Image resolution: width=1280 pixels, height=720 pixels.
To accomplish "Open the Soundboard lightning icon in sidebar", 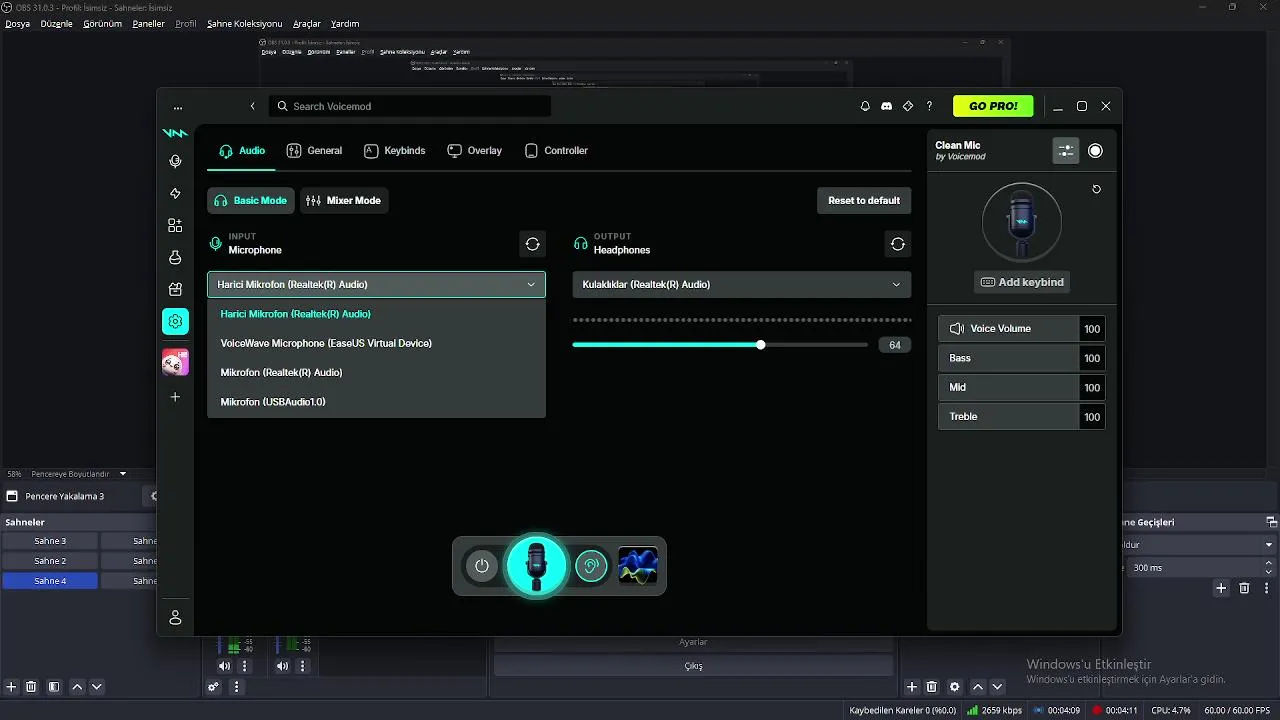I will (175, 193).
